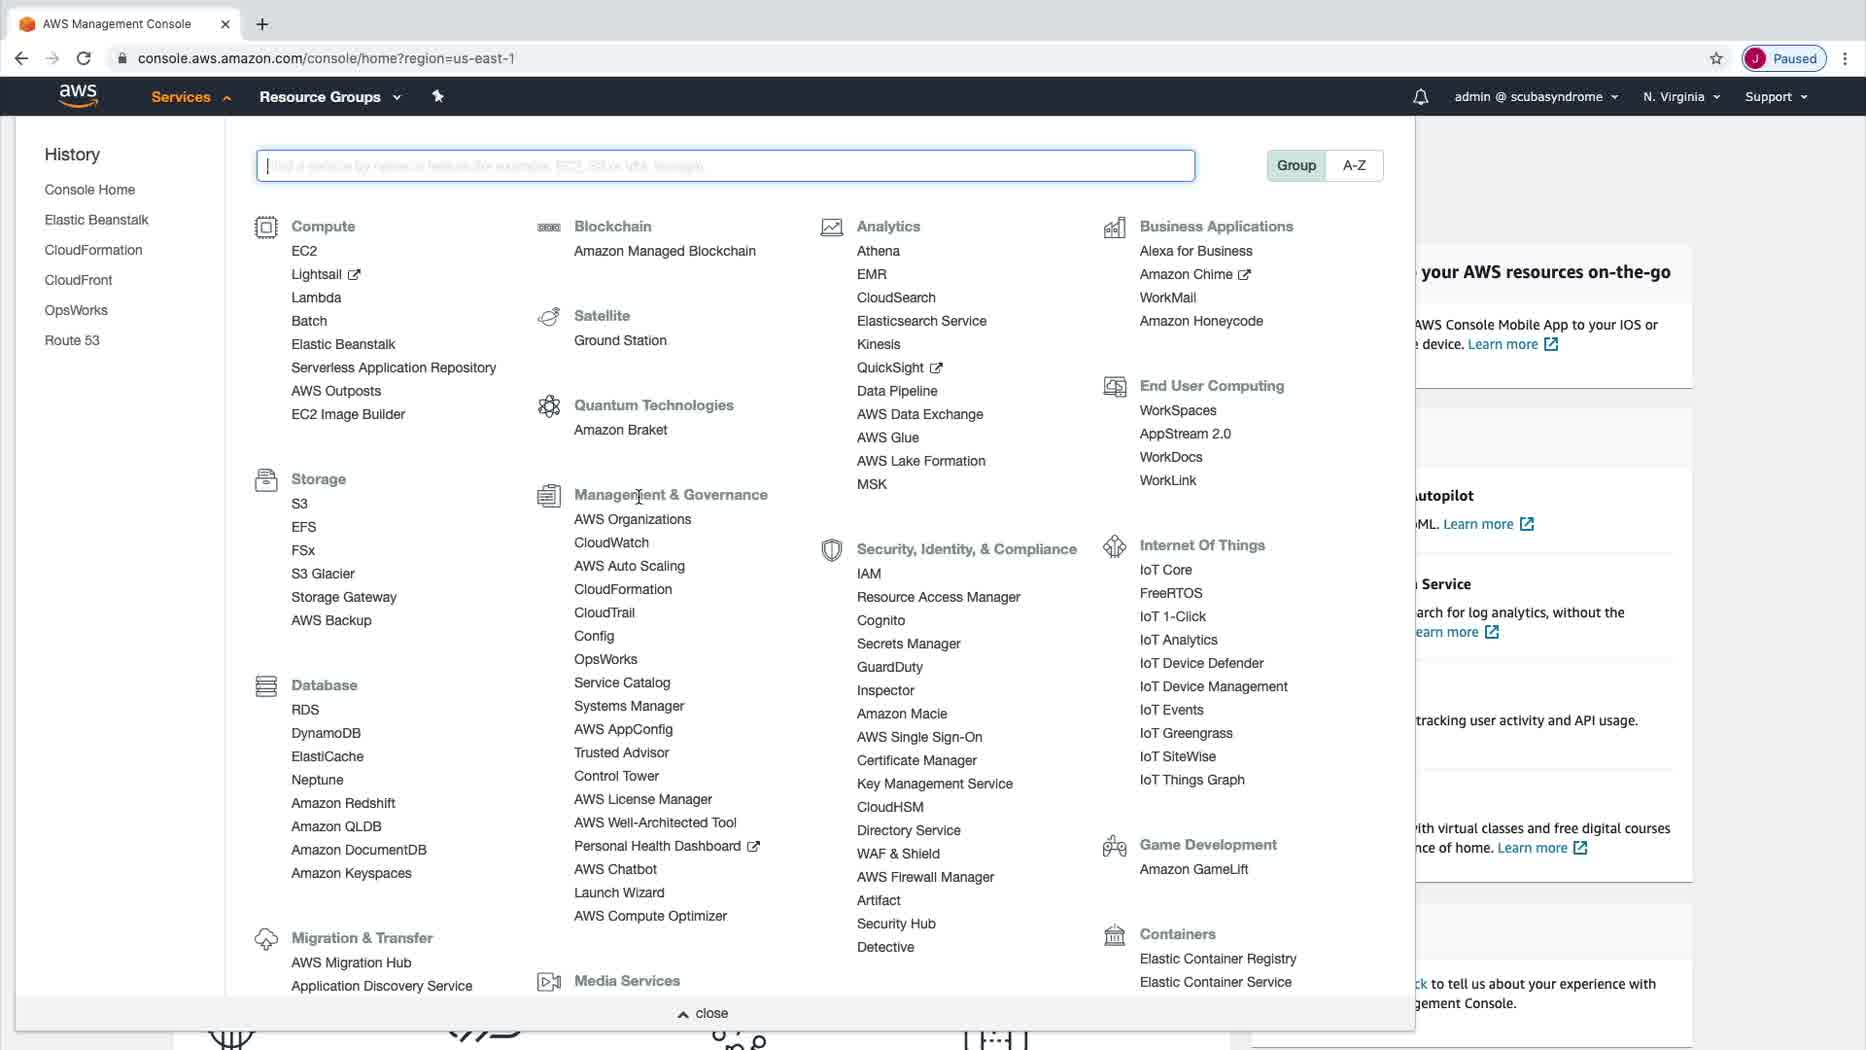The image size is (1866, 1050).
Task: Open the EC2 service
Action: coord(304,251)
